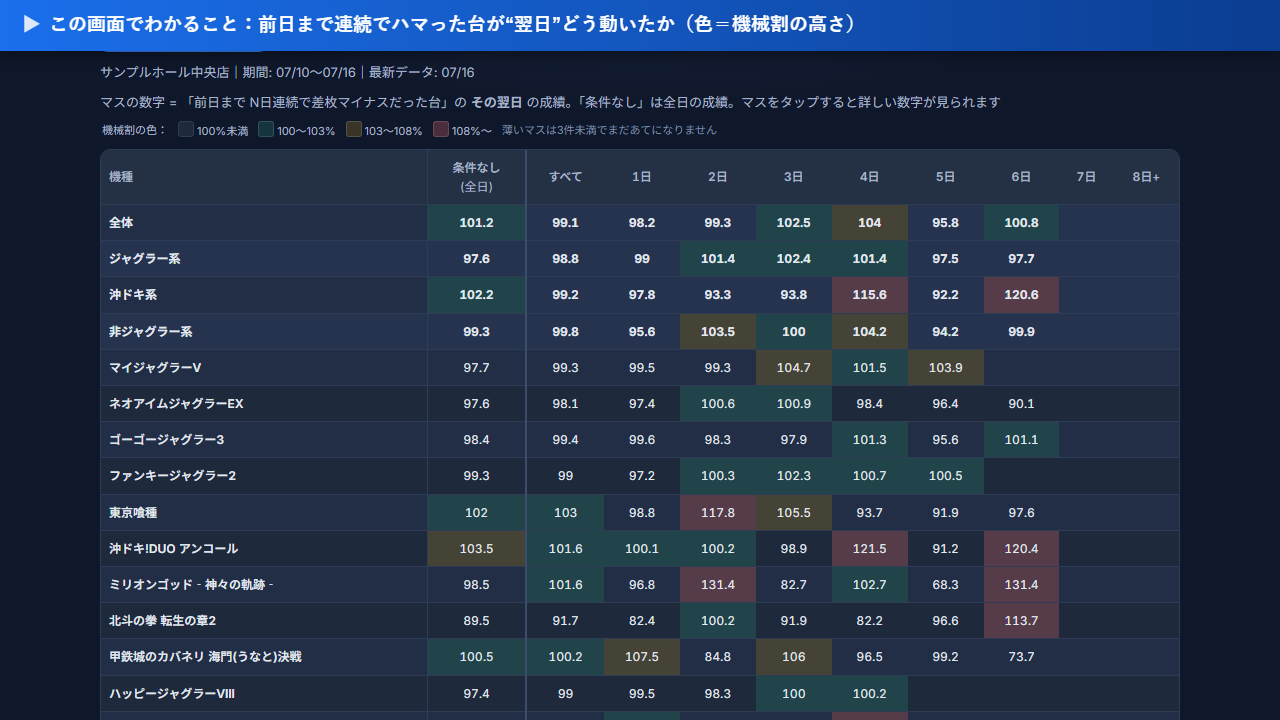The image size is (1280, 720).
Task: Tap the 90.1 cell in ネオアイムジャグラーEX row
Action: (1021, 404)
